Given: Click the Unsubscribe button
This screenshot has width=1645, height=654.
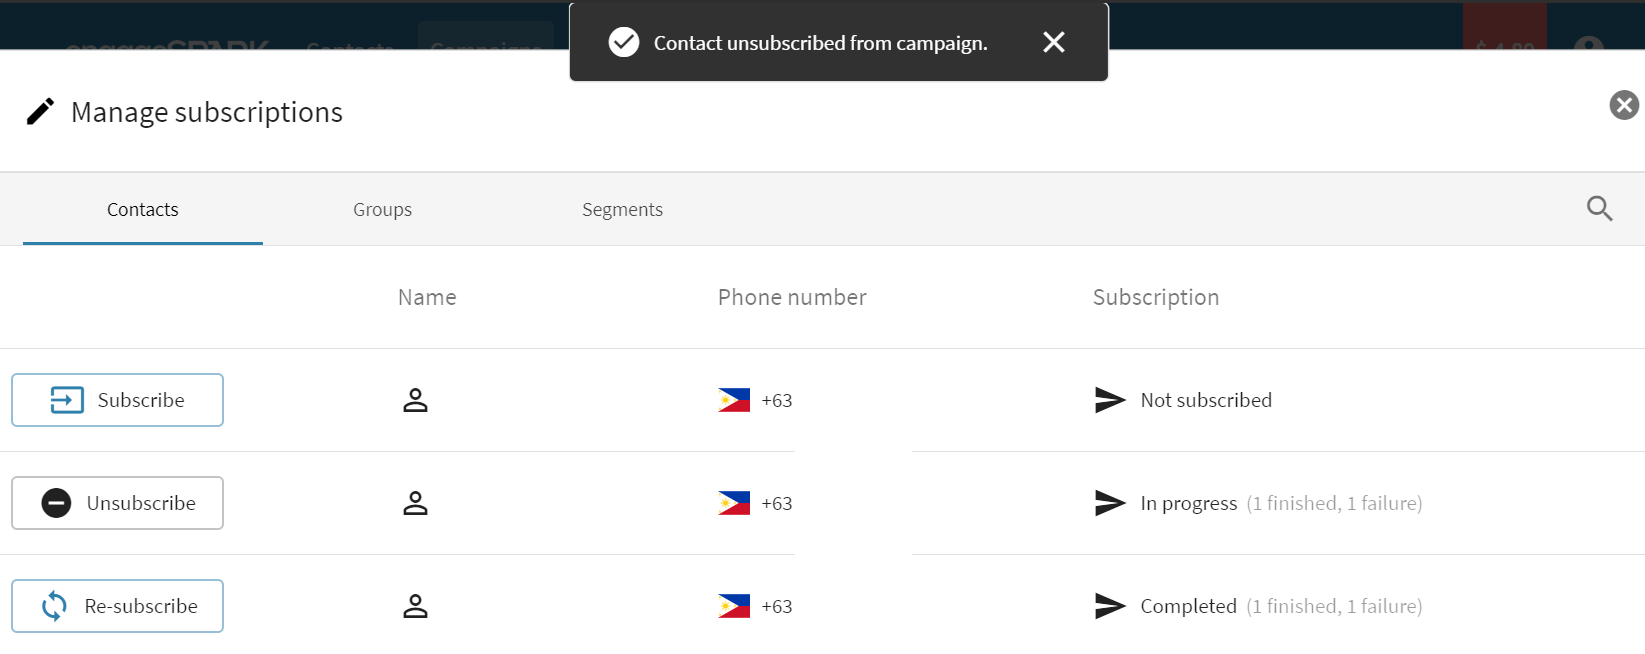Looking at the screenshot, I should [x=117, y=503].
